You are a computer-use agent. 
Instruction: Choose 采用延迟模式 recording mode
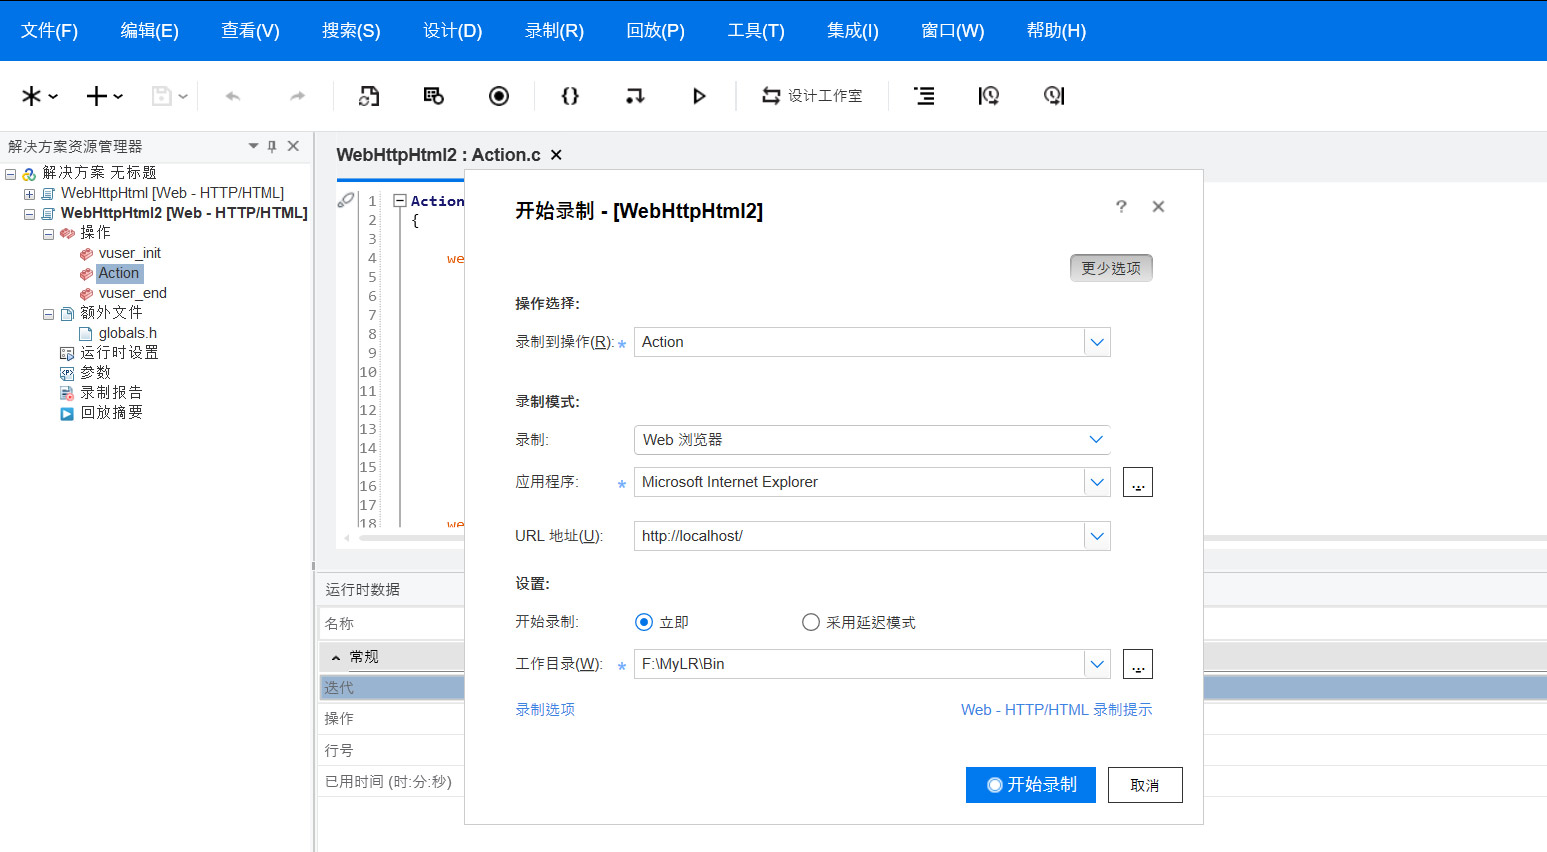pyautogui.click(x=810, y=621)
